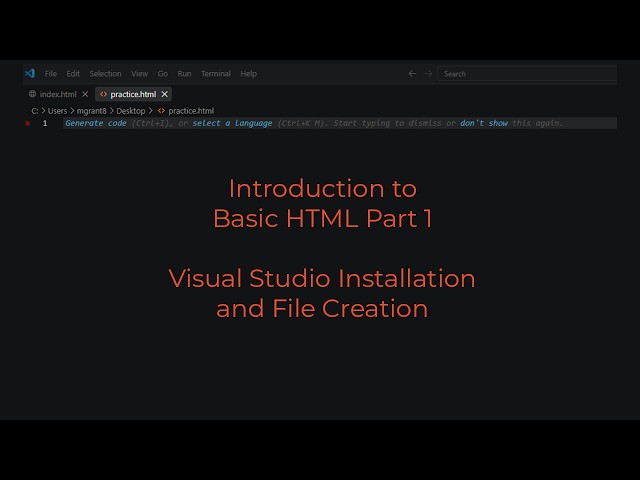This screenshot has height=480, width=640.
Task: Close the index.html tab
Action: tap(85, 94)
